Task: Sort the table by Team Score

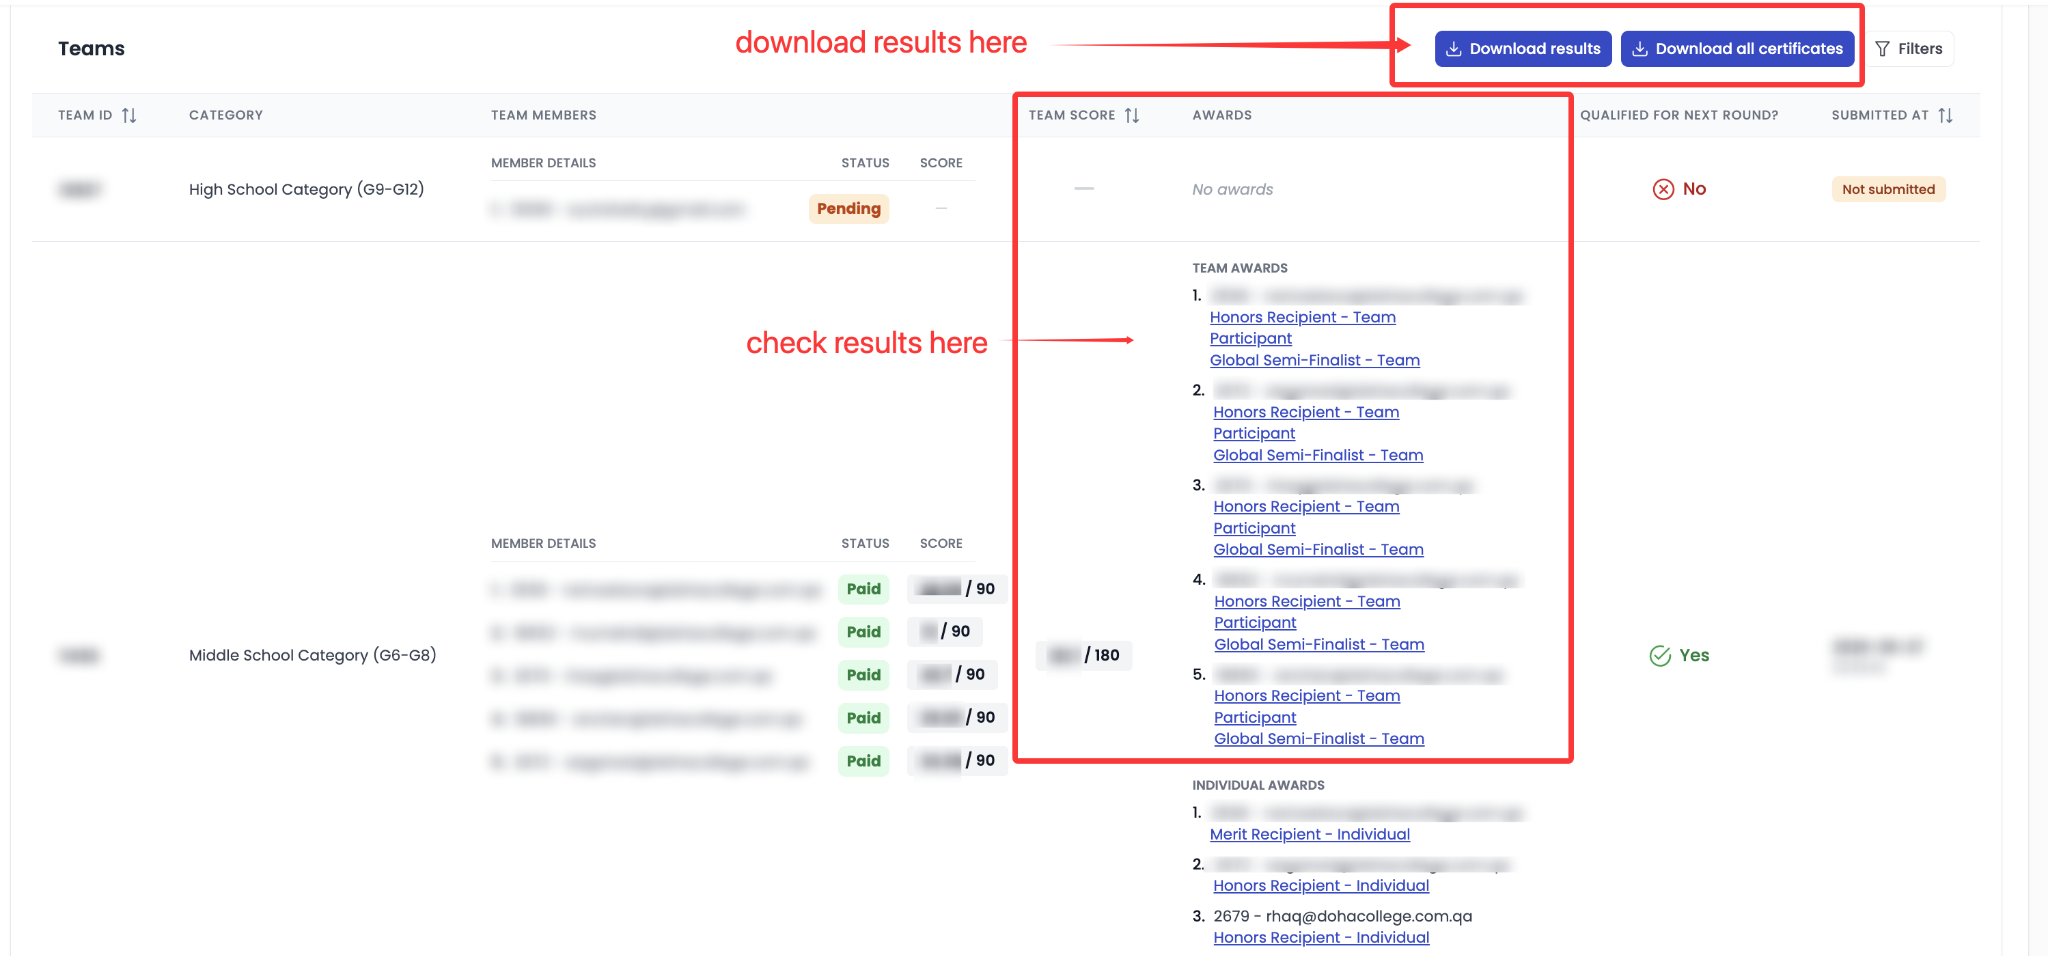Action: (1131, 115)
